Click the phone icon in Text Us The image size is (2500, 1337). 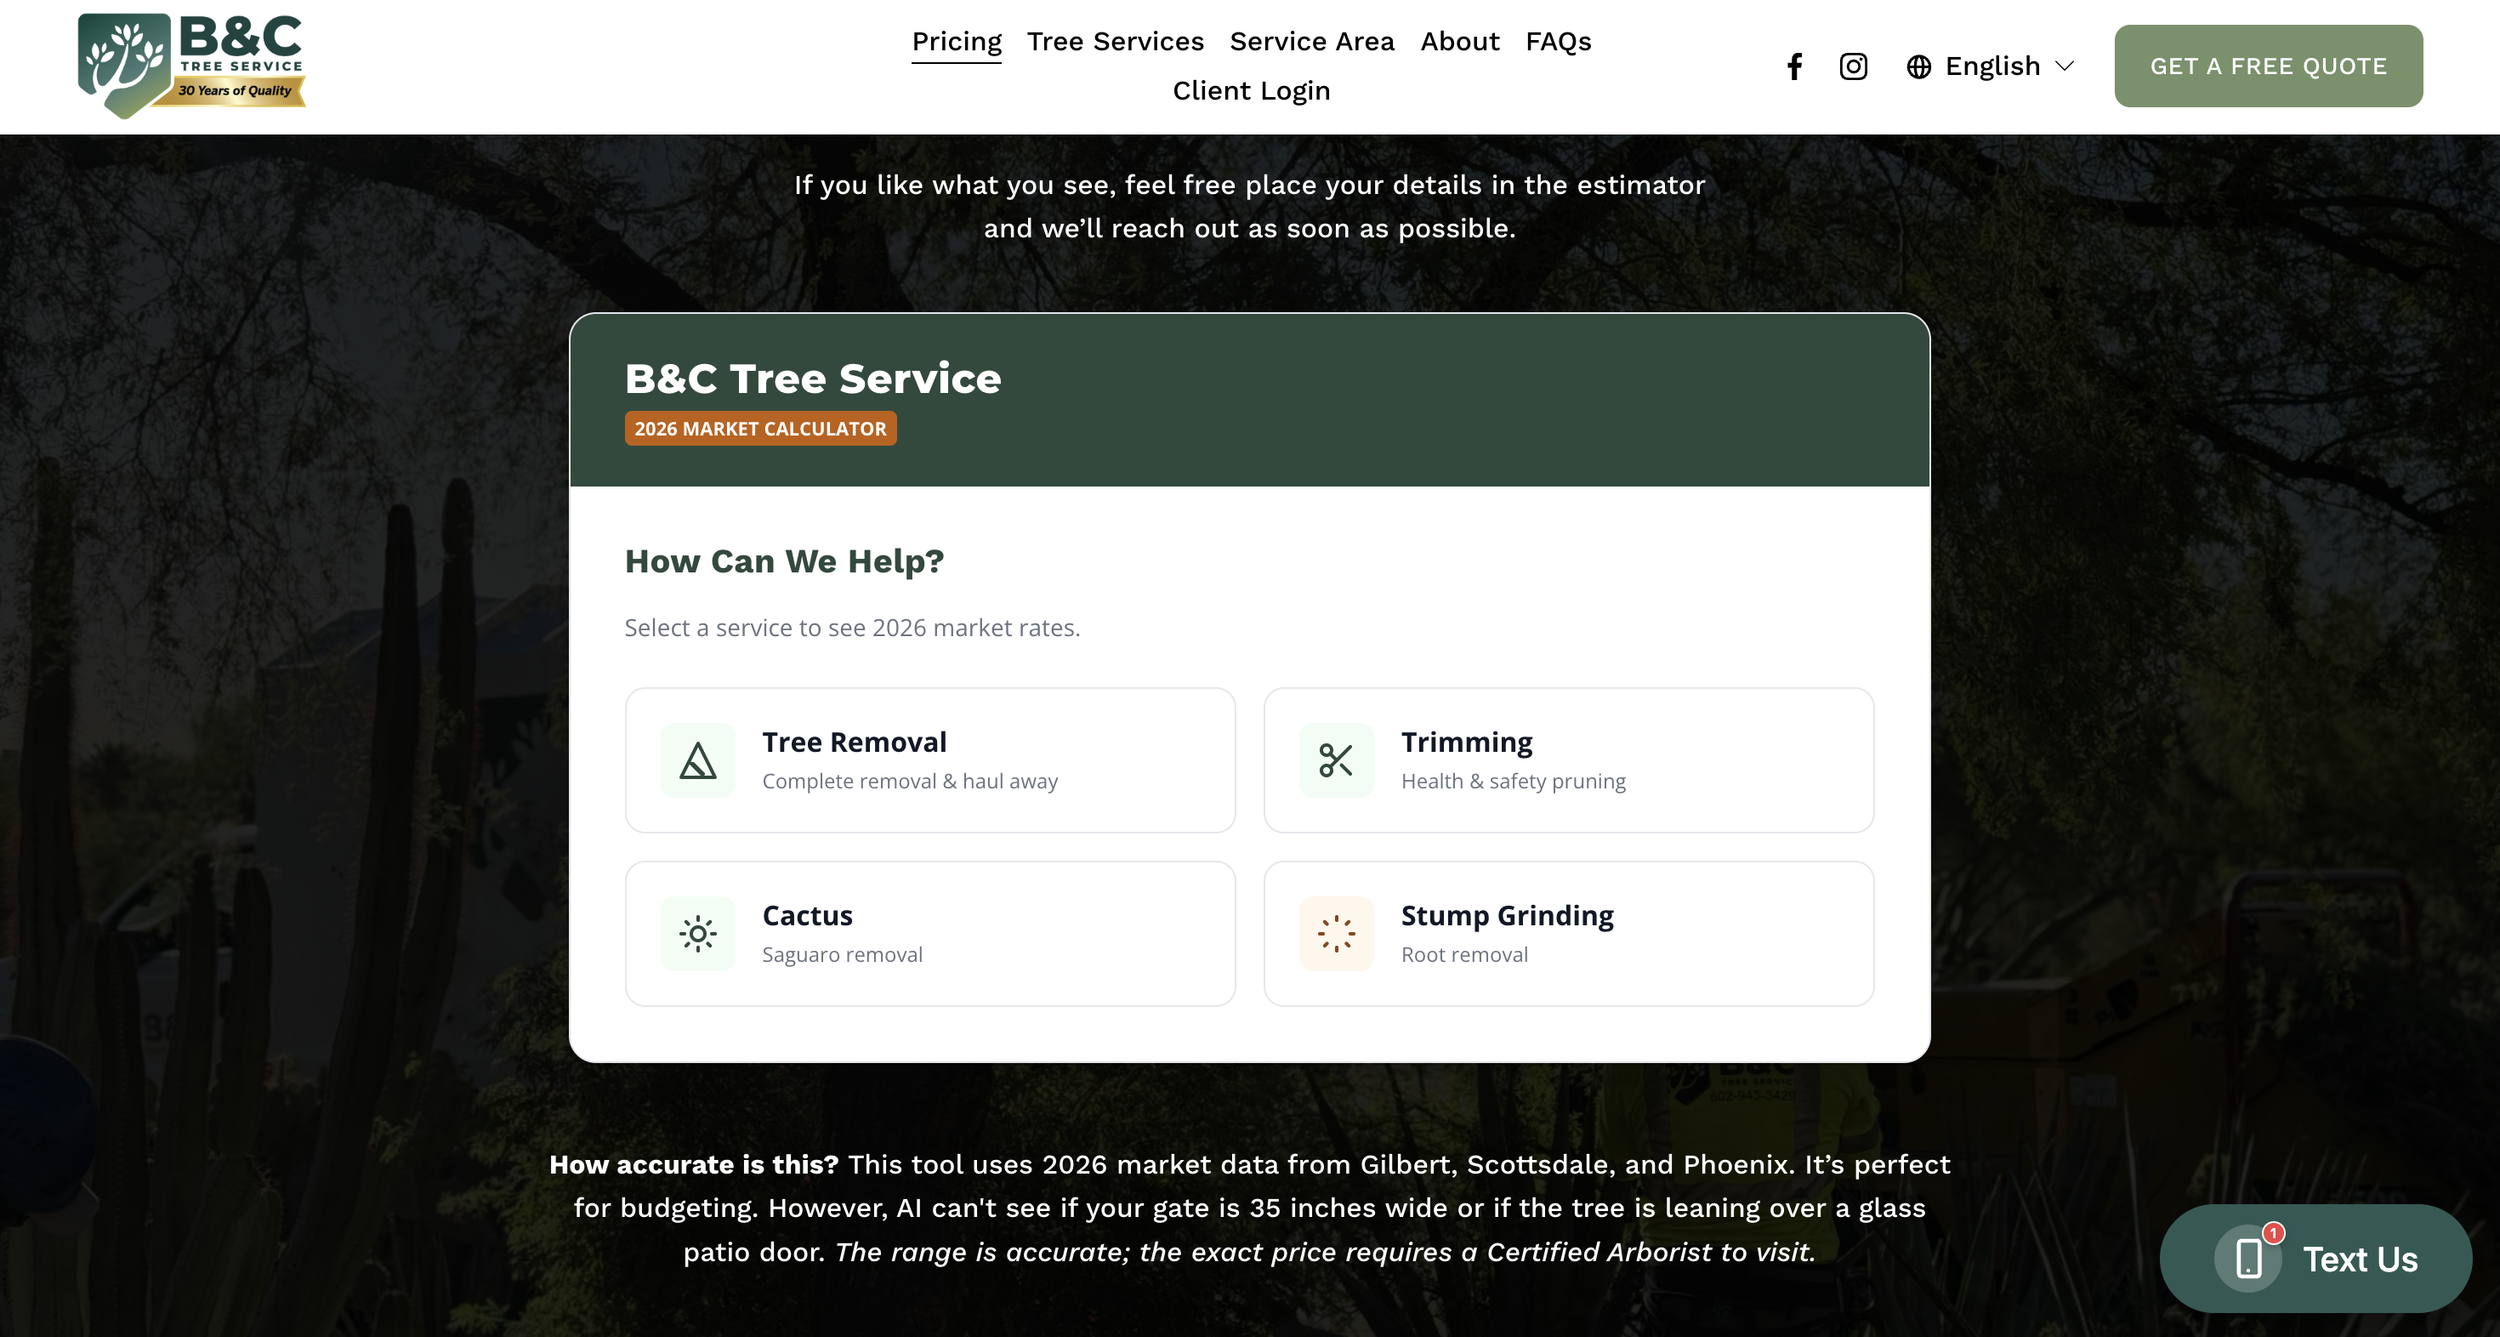(2248, 1258)
